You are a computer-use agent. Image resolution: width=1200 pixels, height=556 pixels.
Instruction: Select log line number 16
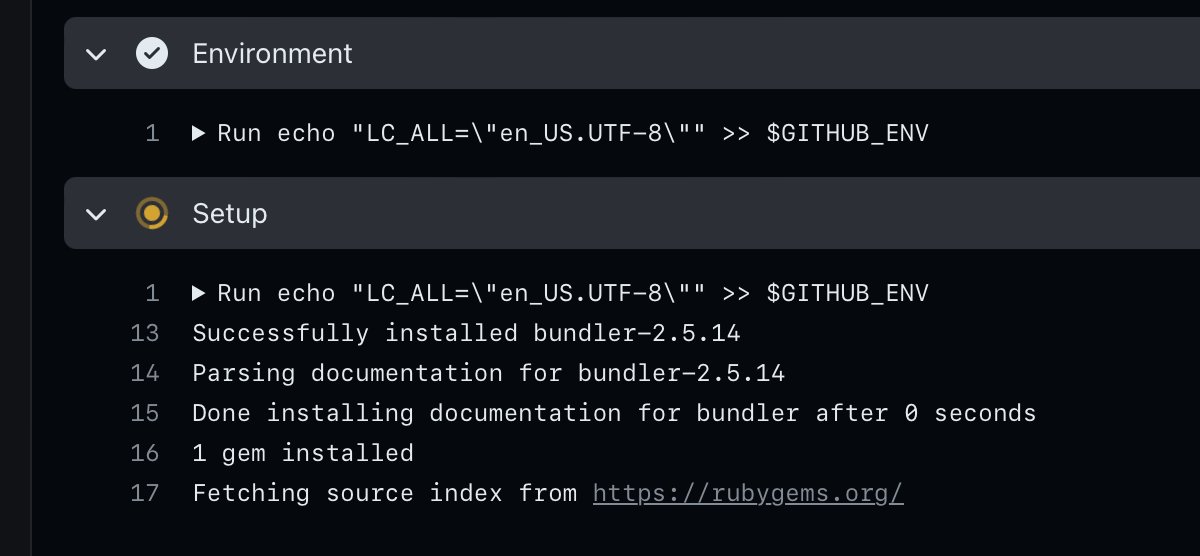tap(145, 453)
